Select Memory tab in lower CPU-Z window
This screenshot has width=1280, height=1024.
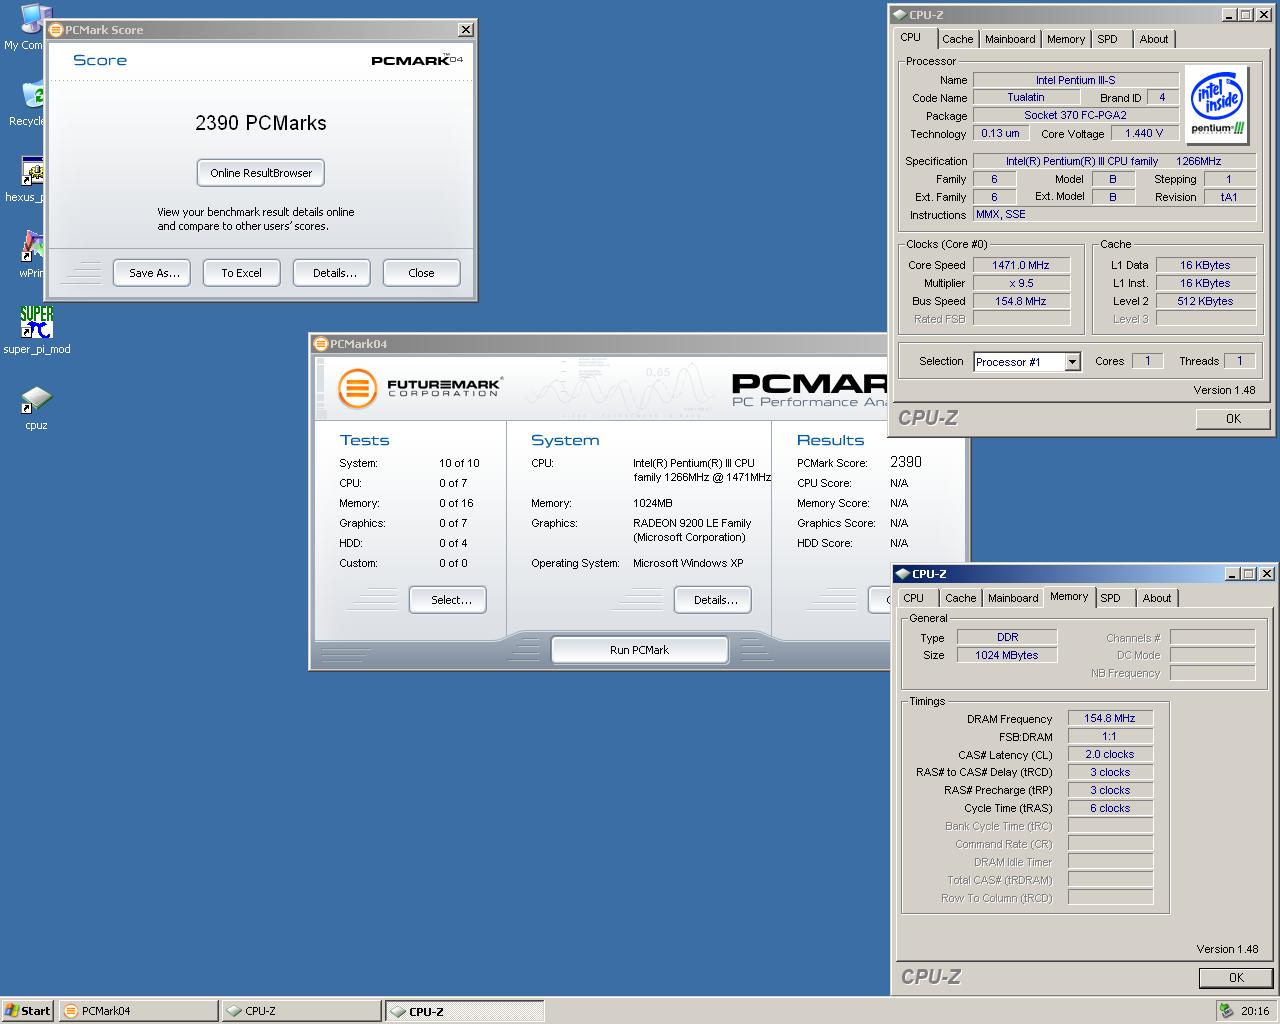(1069, 596)
